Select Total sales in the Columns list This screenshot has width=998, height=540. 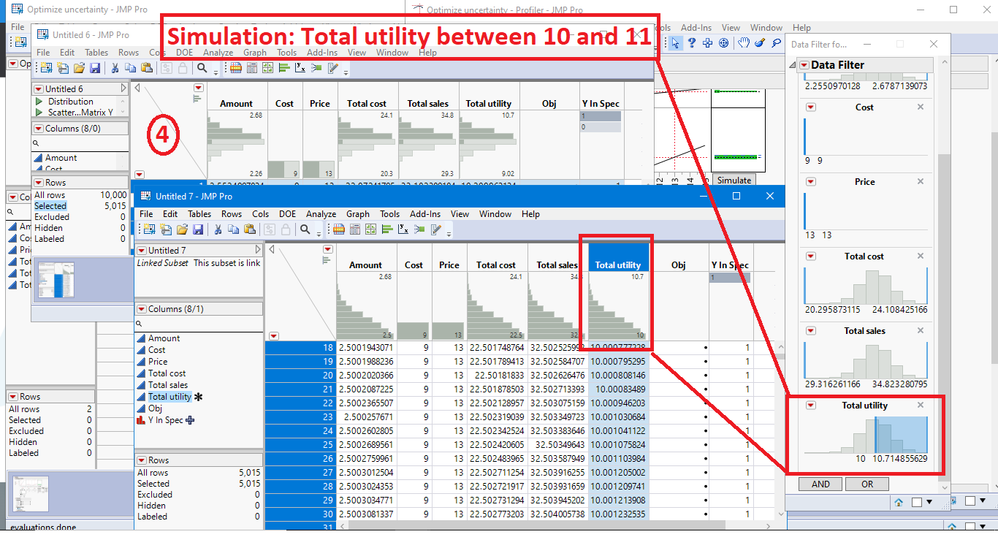tap(169, 385)
